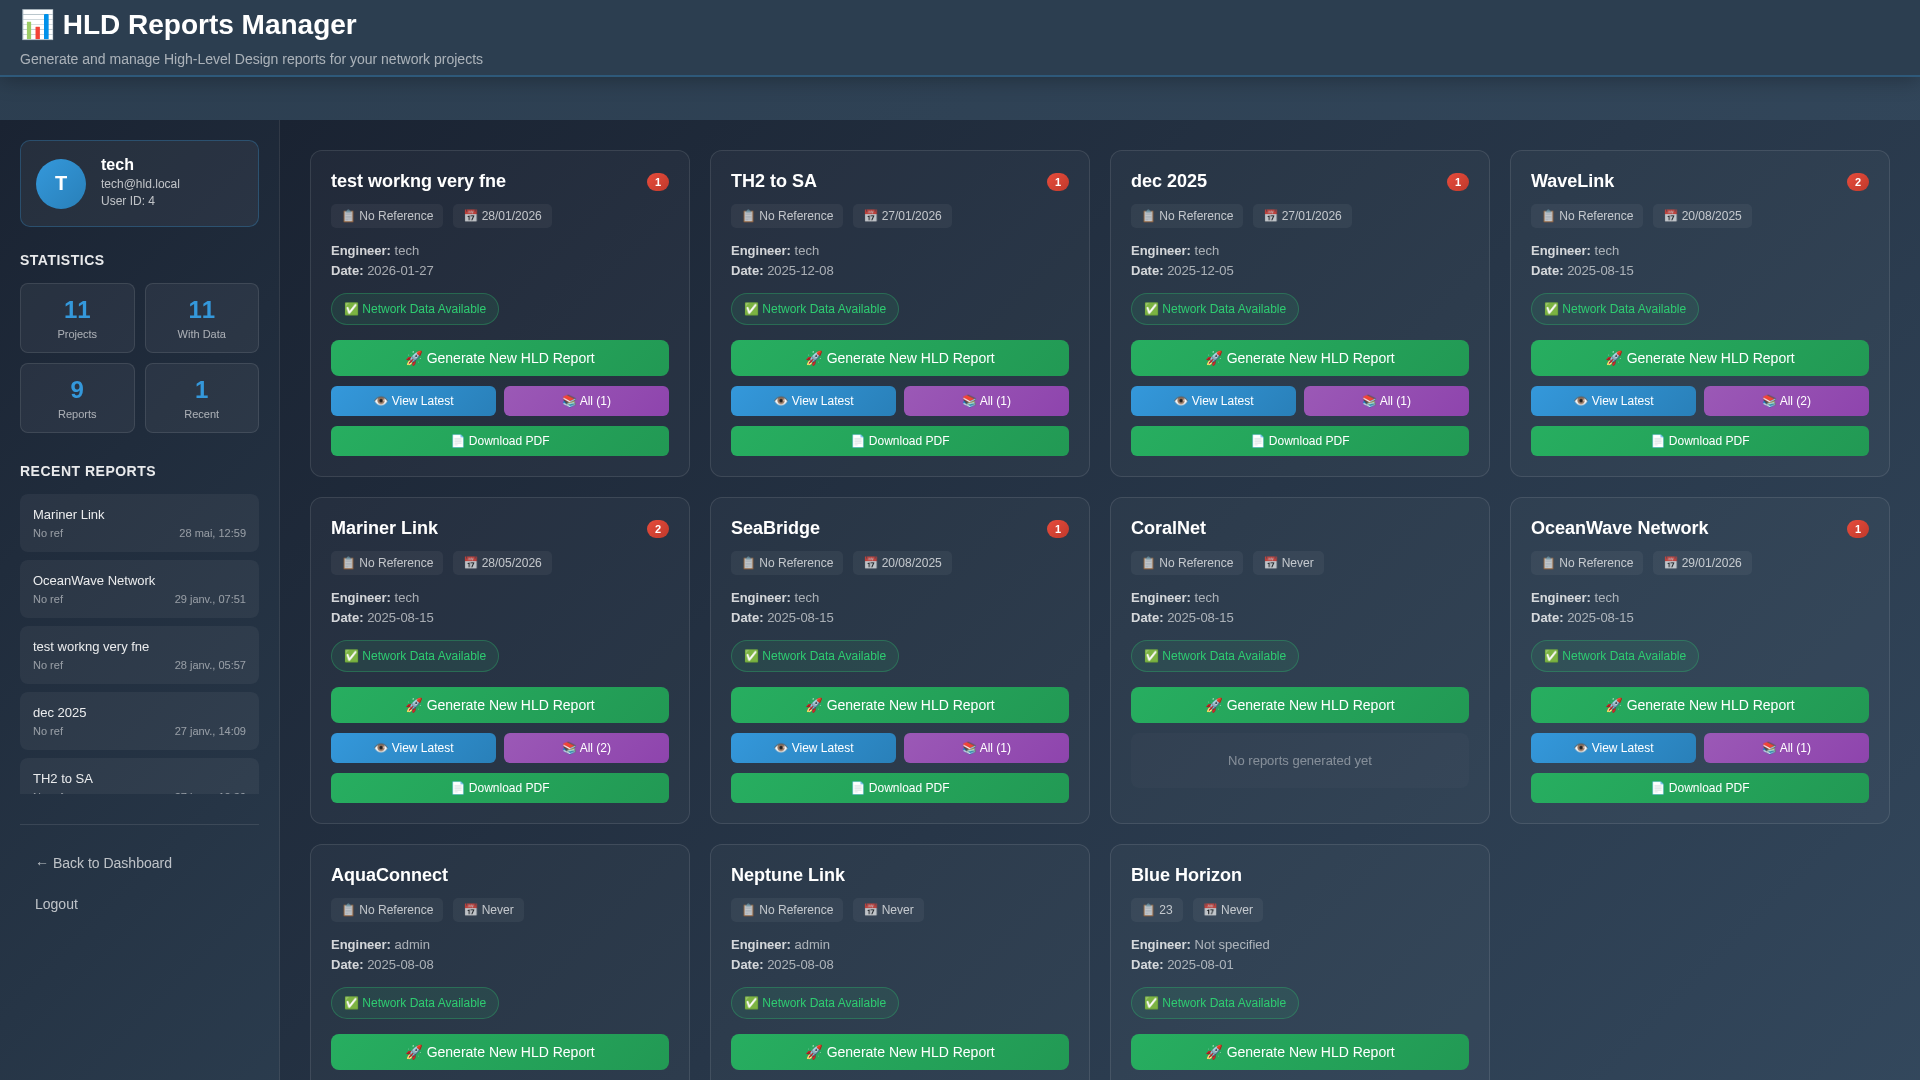Download PDF for Mariner Link
The image size is (1920, 1080).
click(x=500, y=788)
